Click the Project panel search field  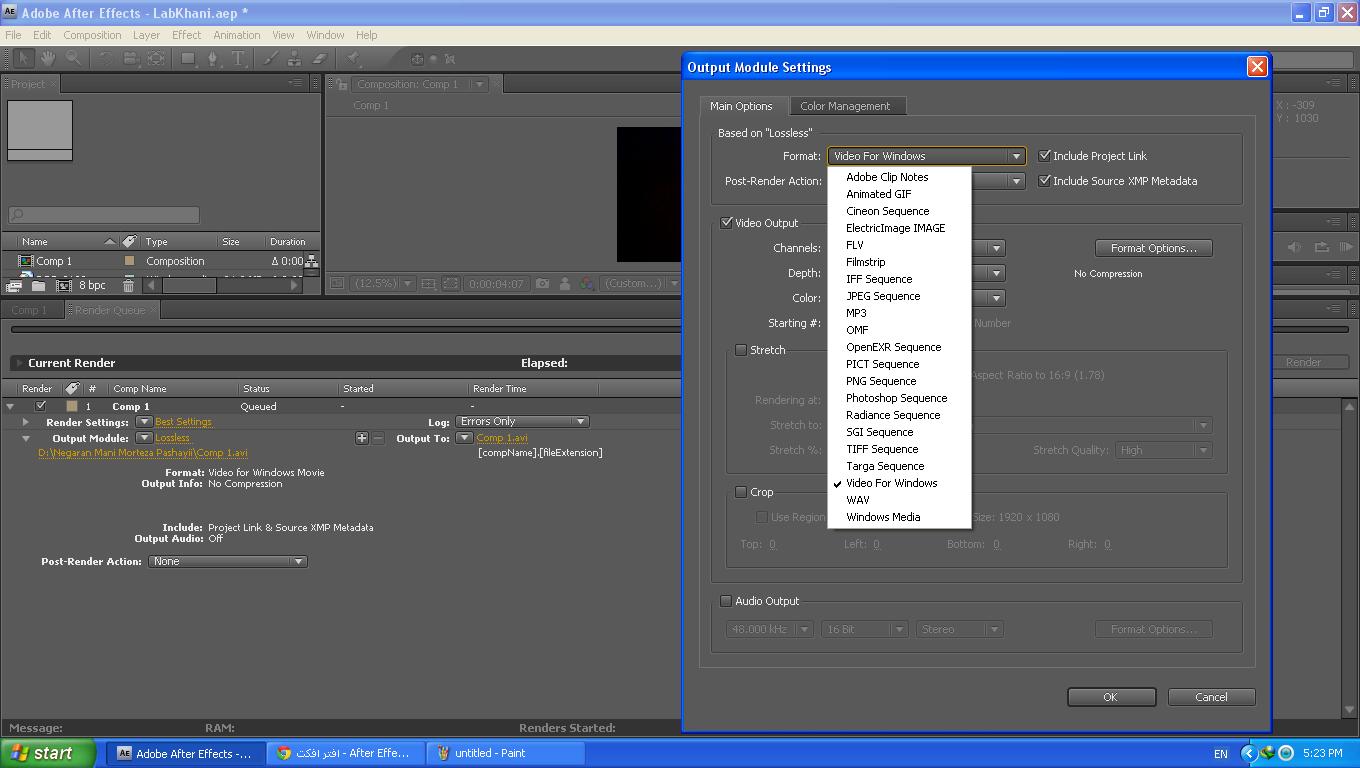pos(104,215)
